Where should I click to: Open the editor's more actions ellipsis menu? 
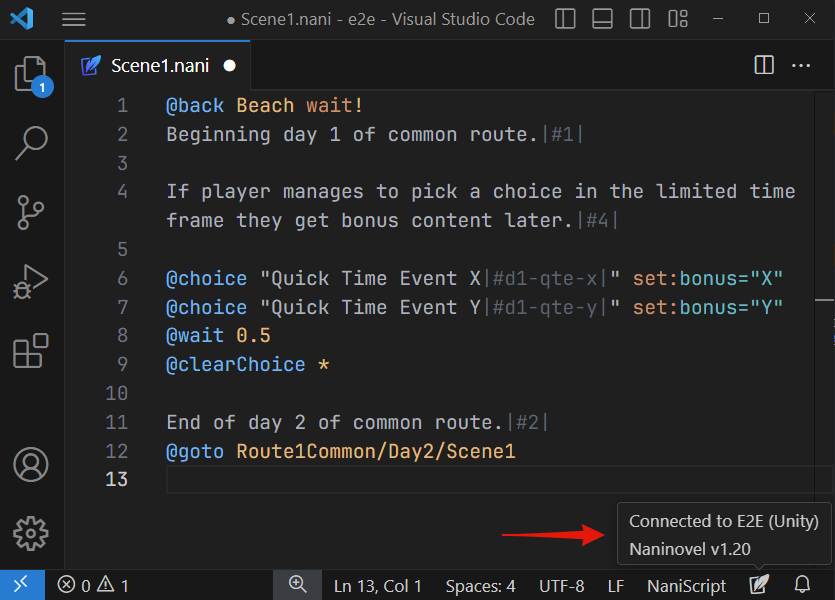[x=800, y=65]
